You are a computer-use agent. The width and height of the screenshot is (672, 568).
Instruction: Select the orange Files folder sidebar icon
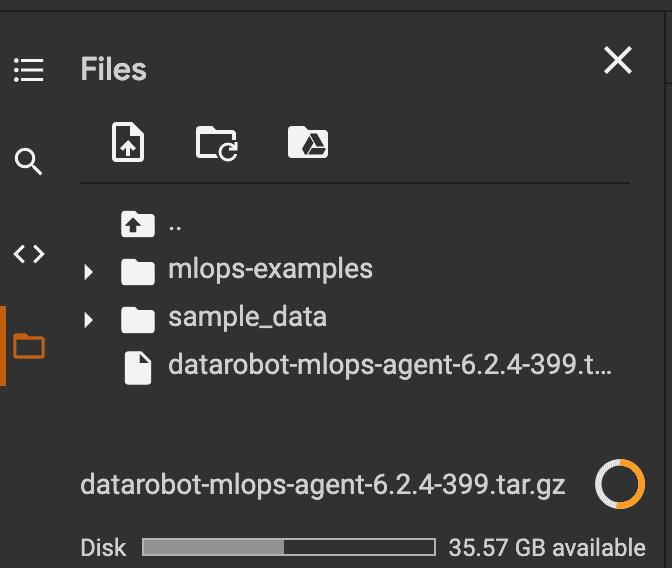point(29,346)
